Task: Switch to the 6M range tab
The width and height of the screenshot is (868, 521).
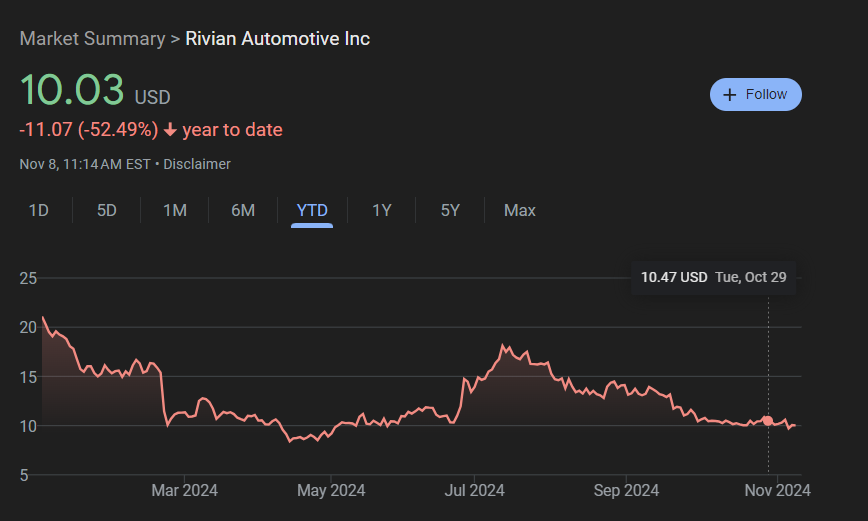Action: [x=243, y=210]
